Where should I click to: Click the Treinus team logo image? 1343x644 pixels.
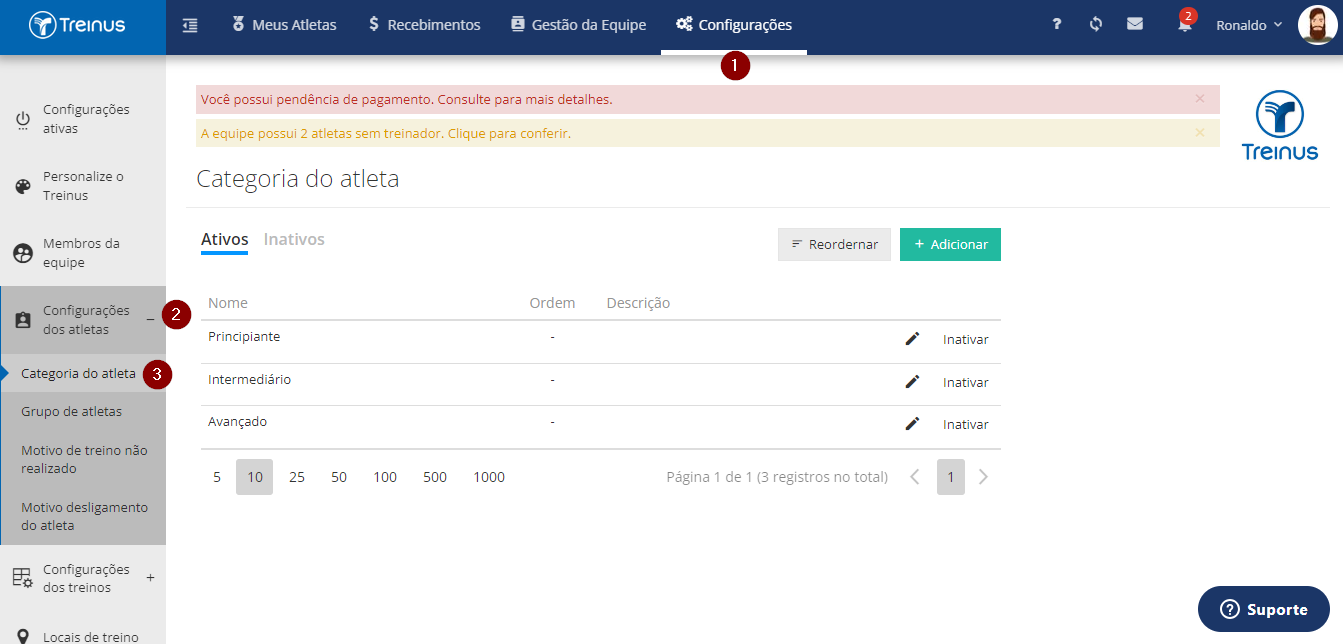[1280, 125]
